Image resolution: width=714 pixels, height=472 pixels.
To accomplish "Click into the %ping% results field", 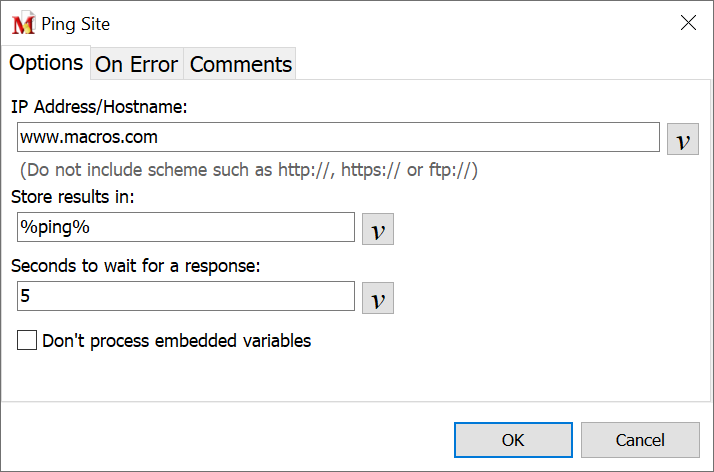I will click(x=186, y=227).
